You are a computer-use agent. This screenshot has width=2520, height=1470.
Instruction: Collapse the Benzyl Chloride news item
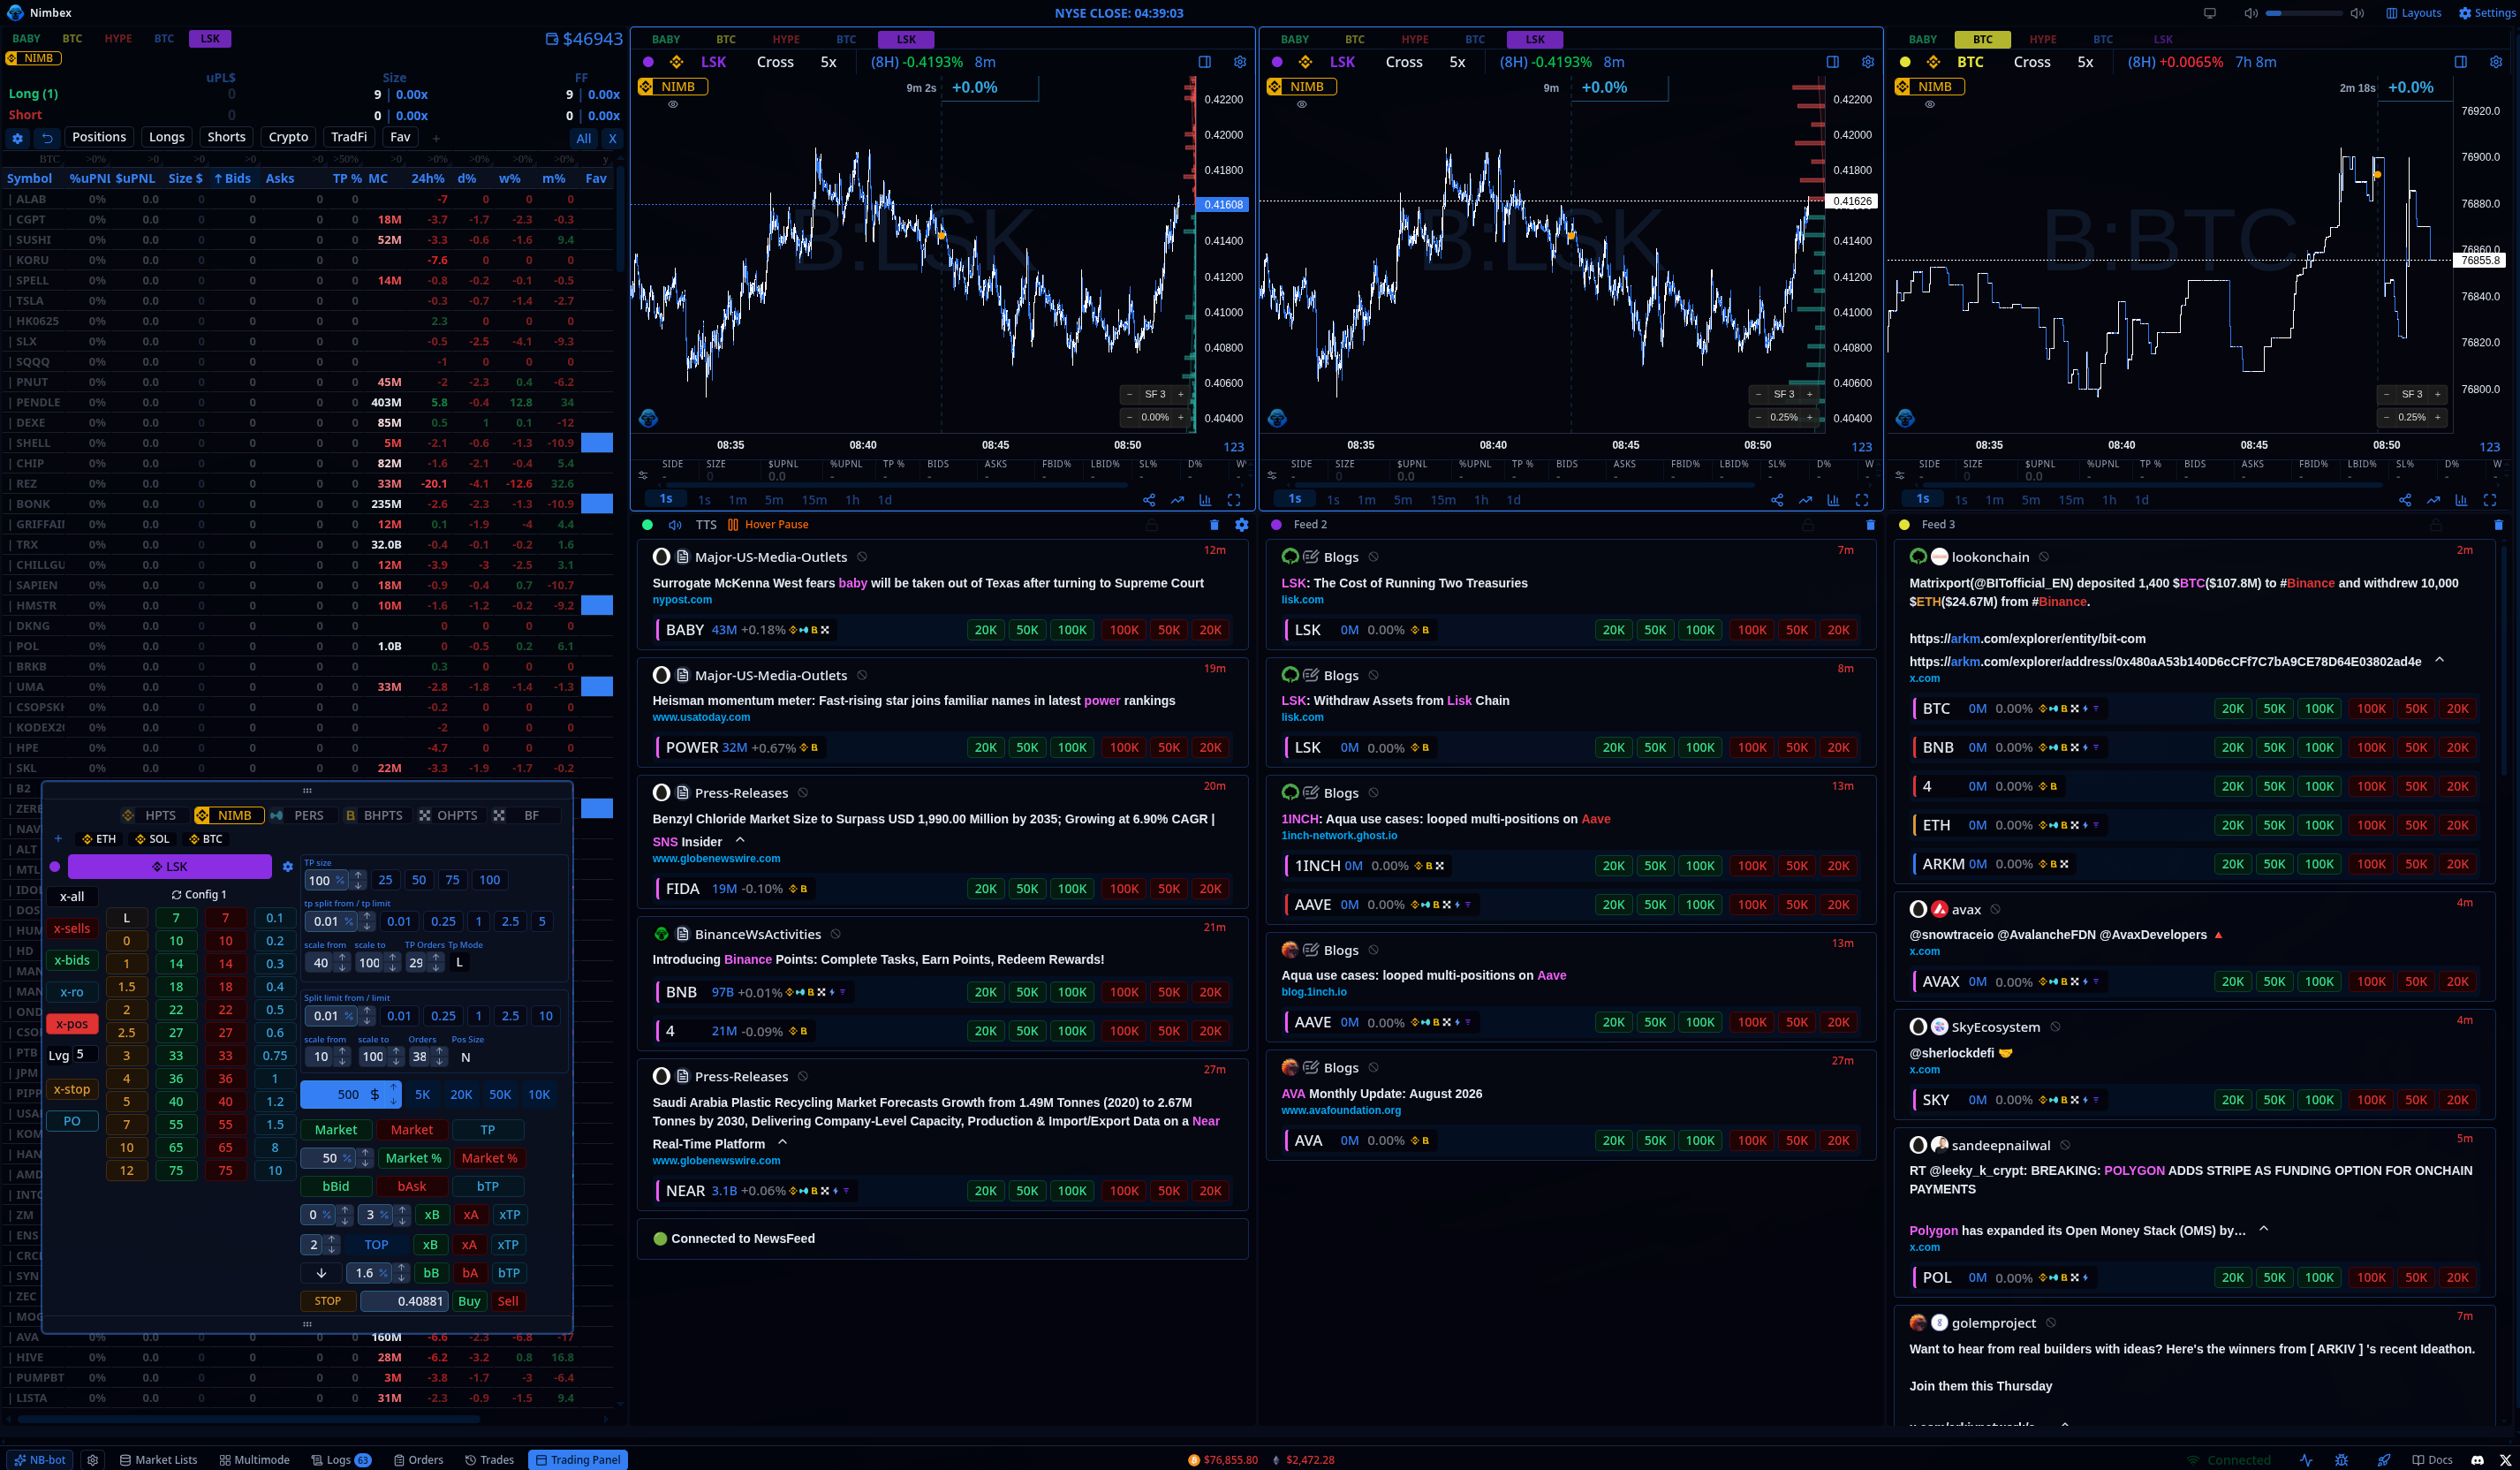click(x=740, y=841)
